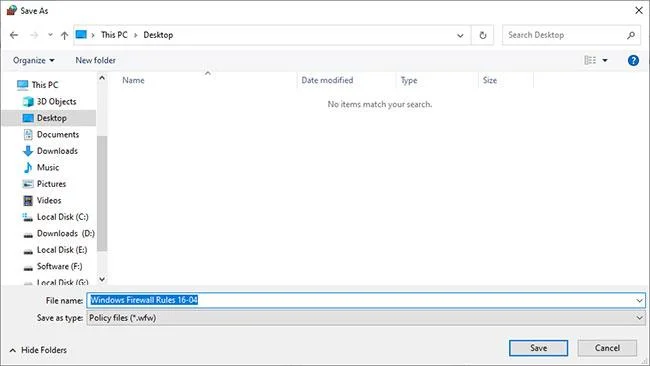Open Videos folder in sidebar
This screenshot has width=650, height=366.
click(49, 200)
